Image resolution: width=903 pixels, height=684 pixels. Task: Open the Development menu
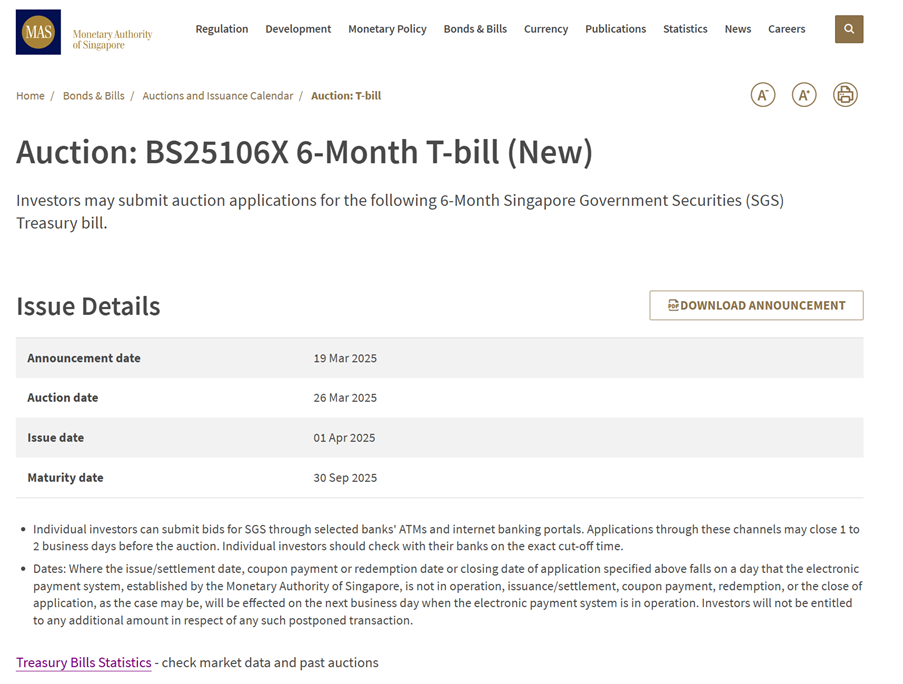point(298,29)
